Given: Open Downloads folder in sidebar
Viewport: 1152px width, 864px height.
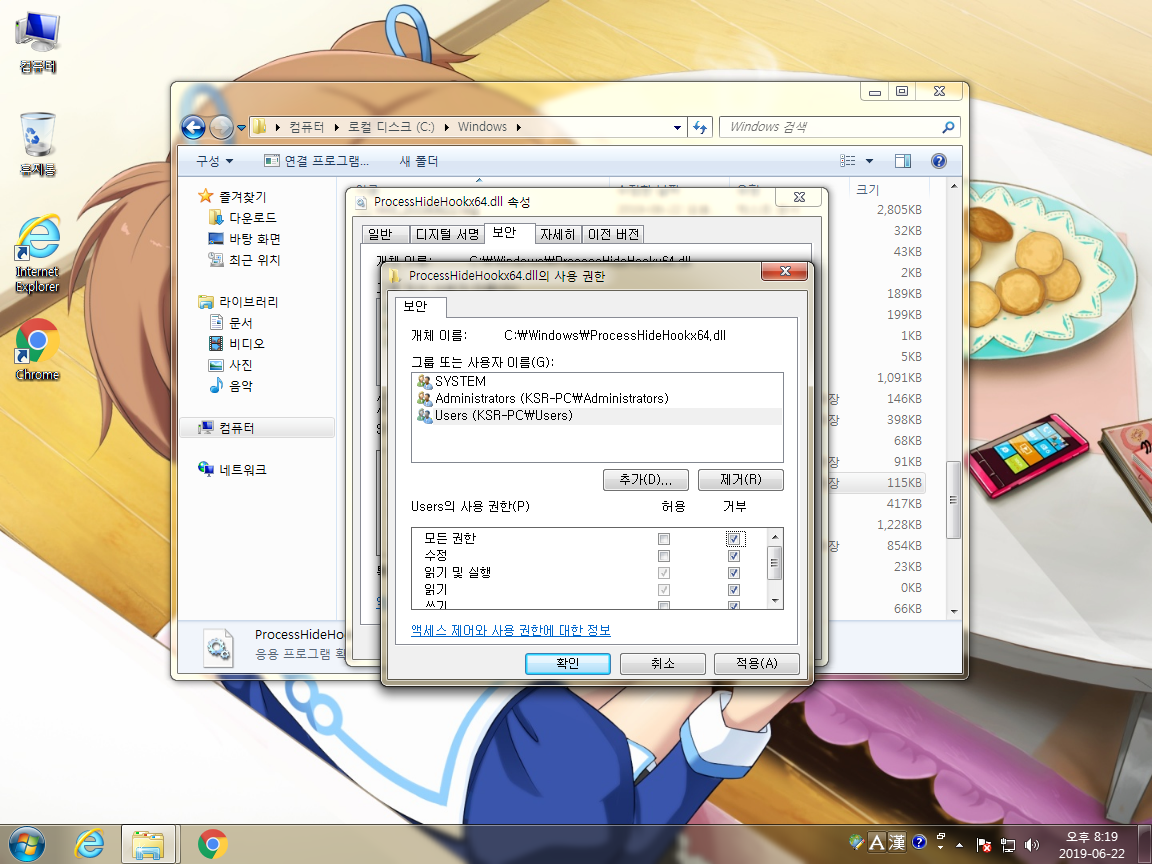Looking at the screenshot, I should tap(242, 217).
